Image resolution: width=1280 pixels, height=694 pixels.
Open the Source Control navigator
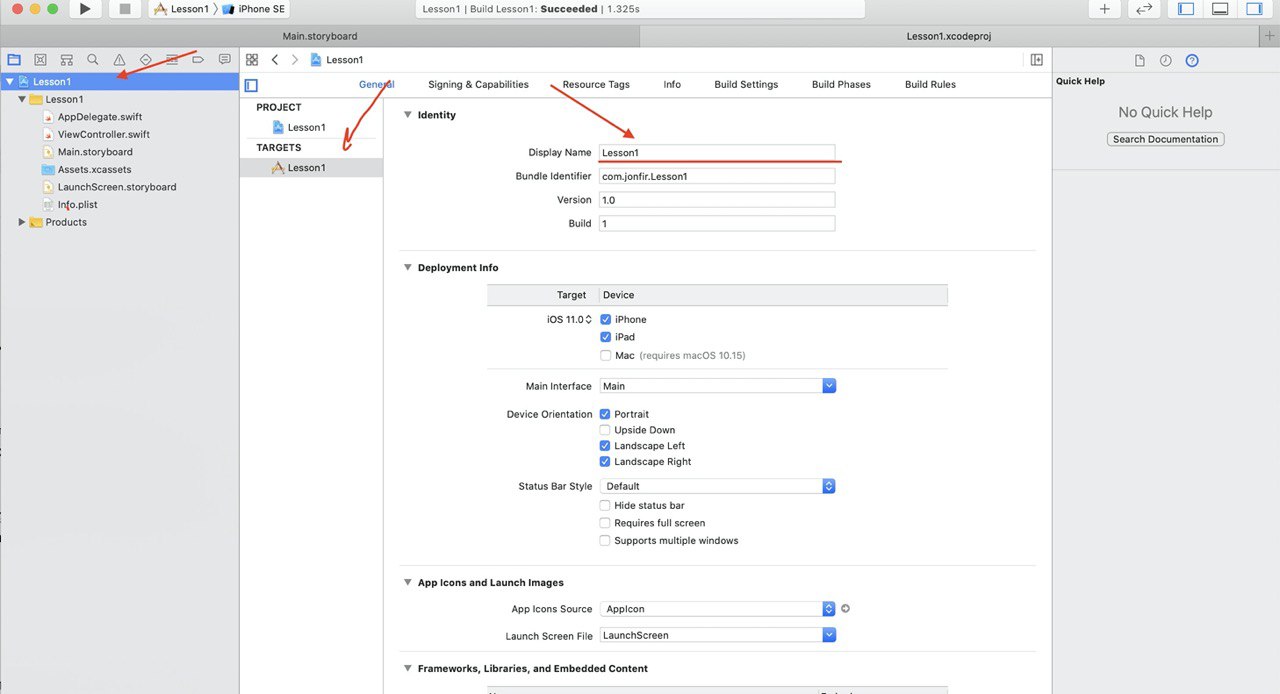(x=40, y=60)
